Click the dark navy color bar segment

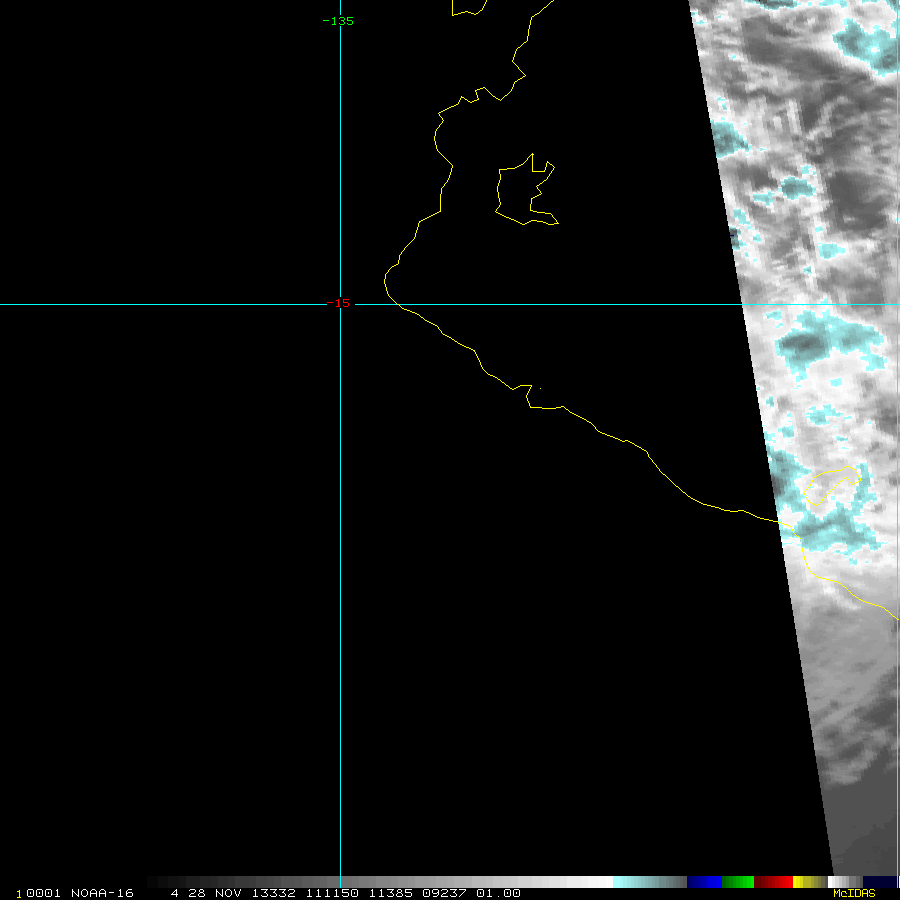click(x=879, y=882)
